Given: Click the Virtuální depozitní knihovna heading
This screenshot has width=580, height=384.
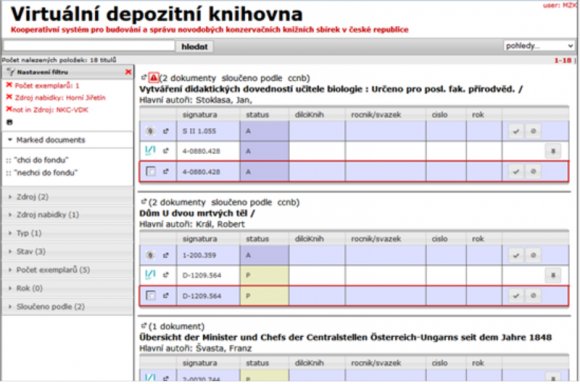Looking at the screenshot, I should coord(157,15).
